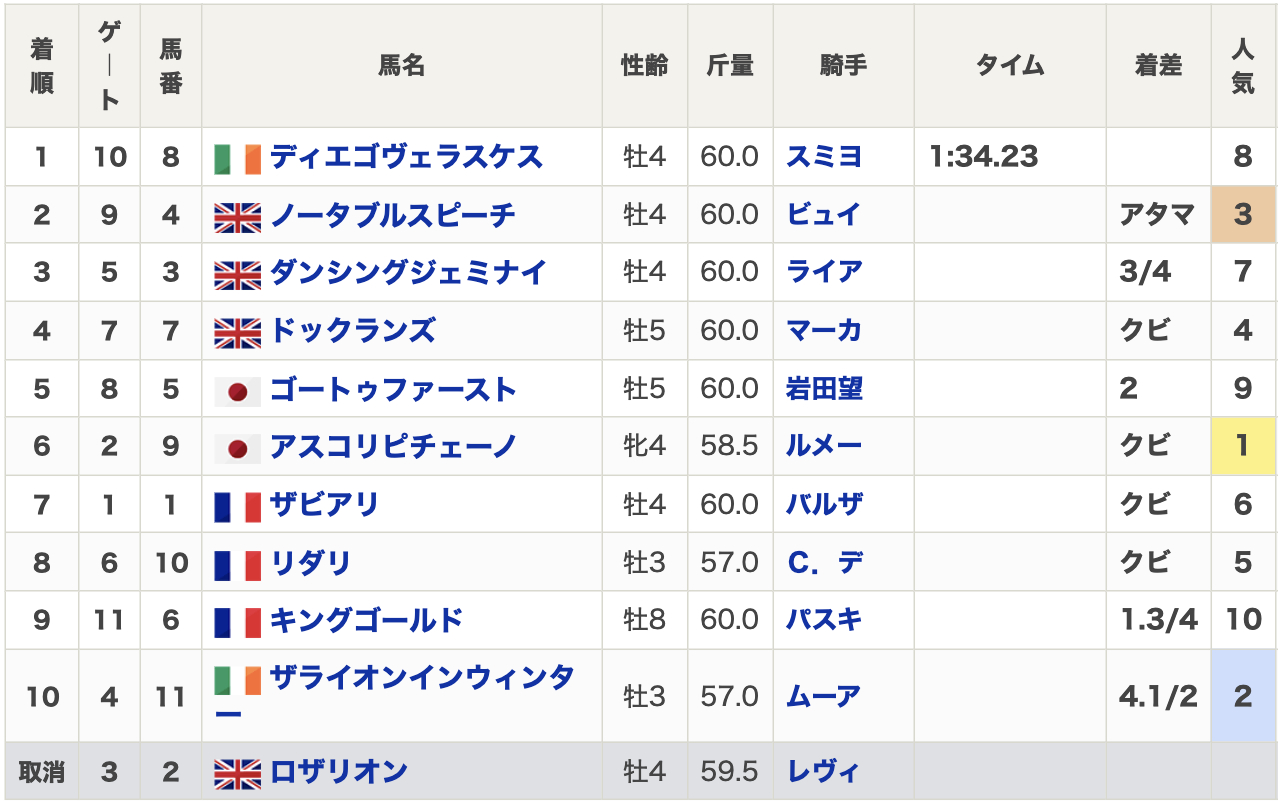
Task: Click UK flag beside ドックランズ
Action: coord(238,333)
